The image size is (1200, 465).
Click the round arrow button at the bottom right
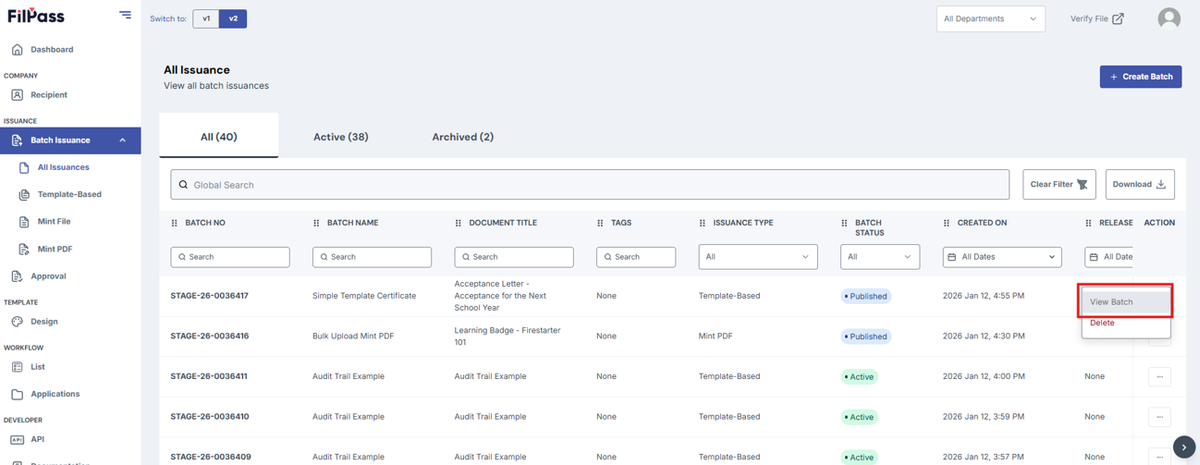[x=1183, y=446]
